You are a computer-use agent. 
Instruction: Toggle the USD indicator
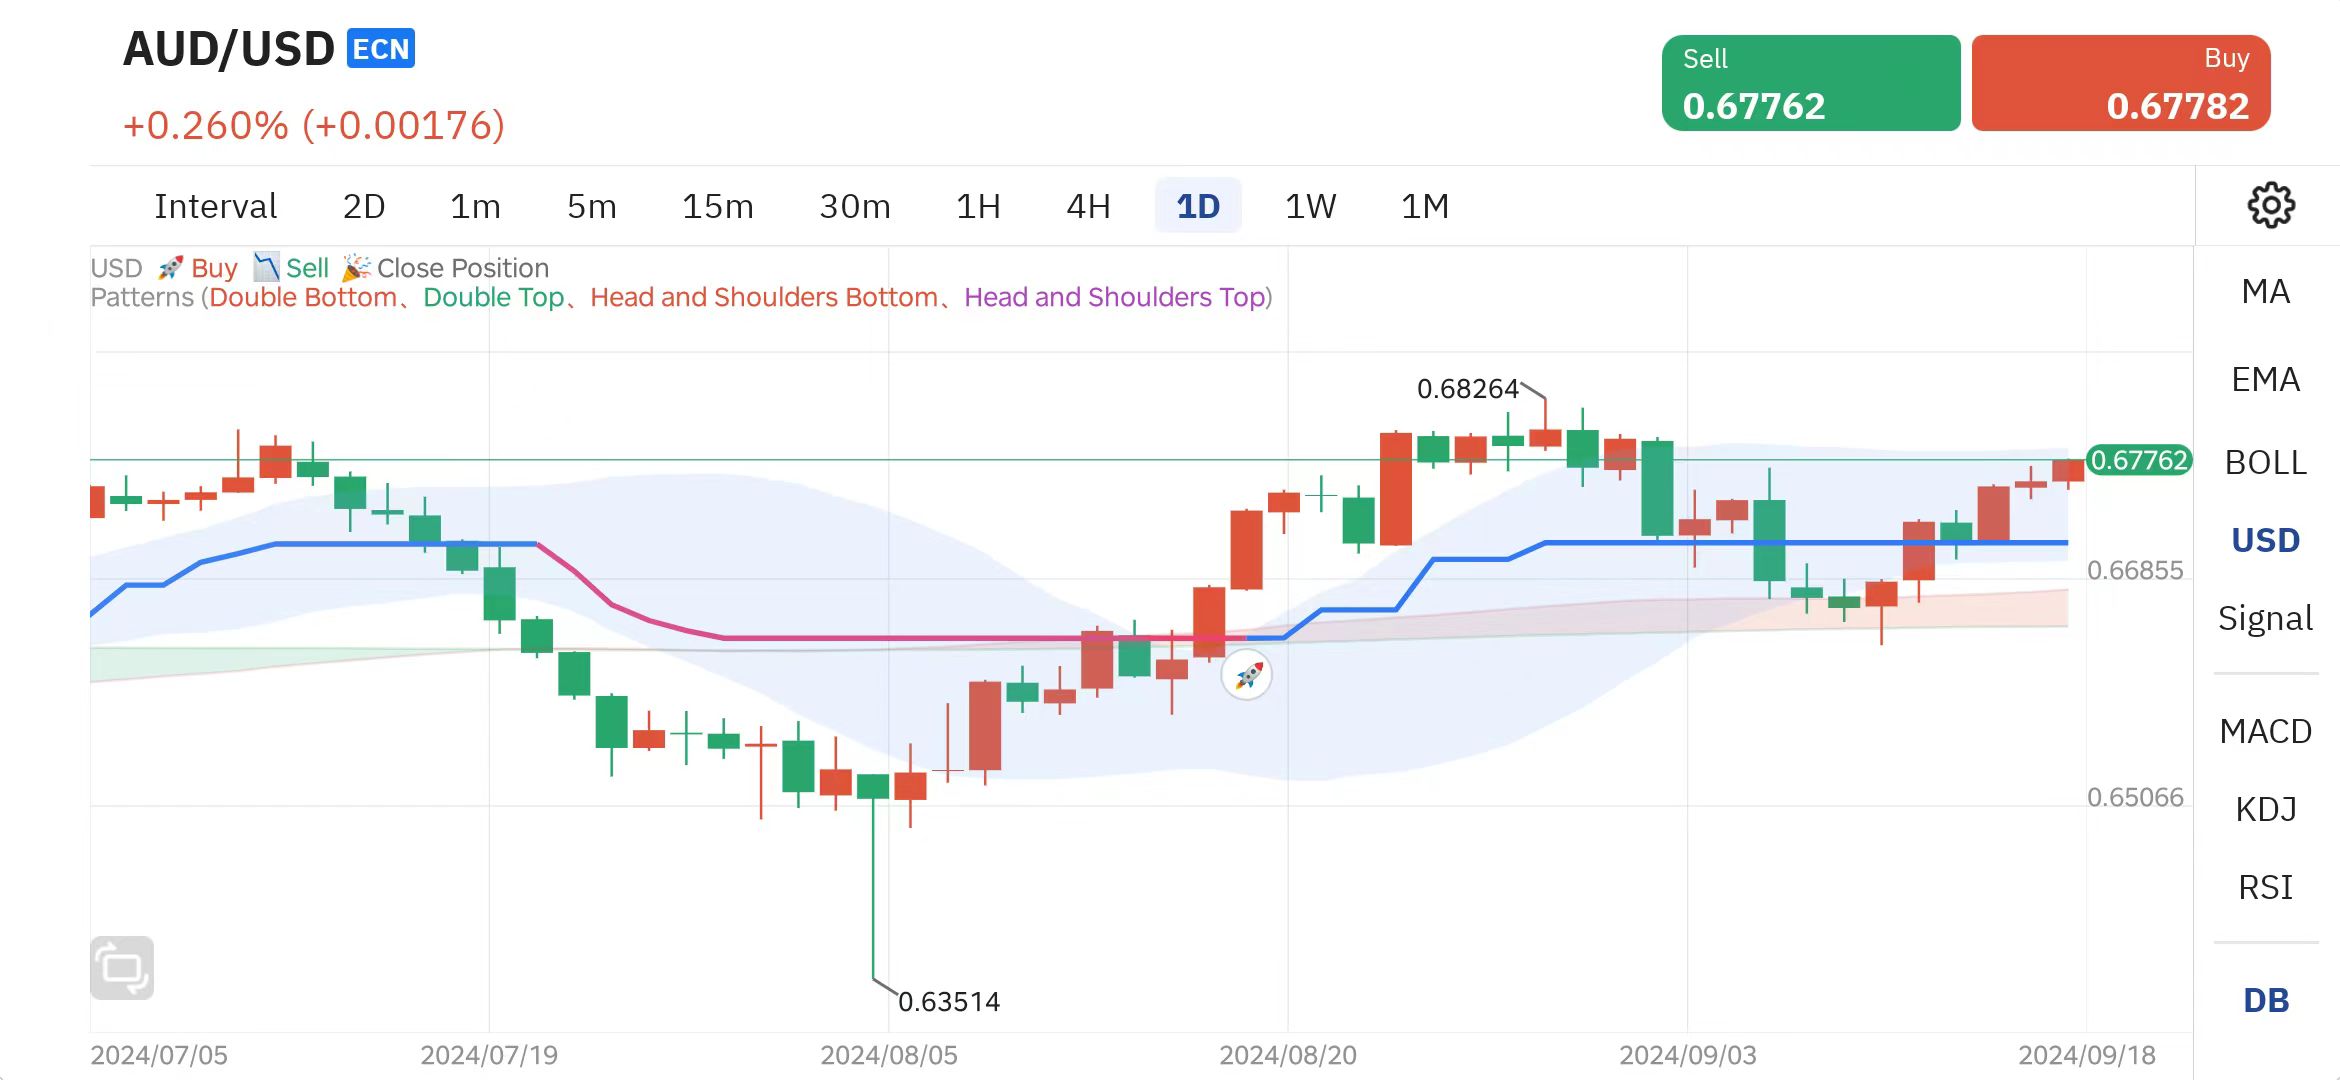(2265, 541)
